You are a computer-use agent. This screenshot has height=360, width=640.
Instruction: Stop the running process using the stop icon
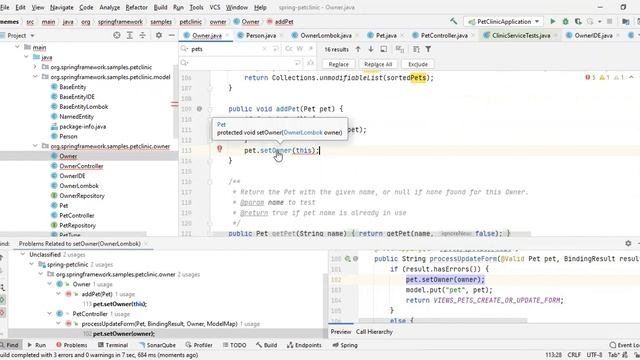click(609, 22)
